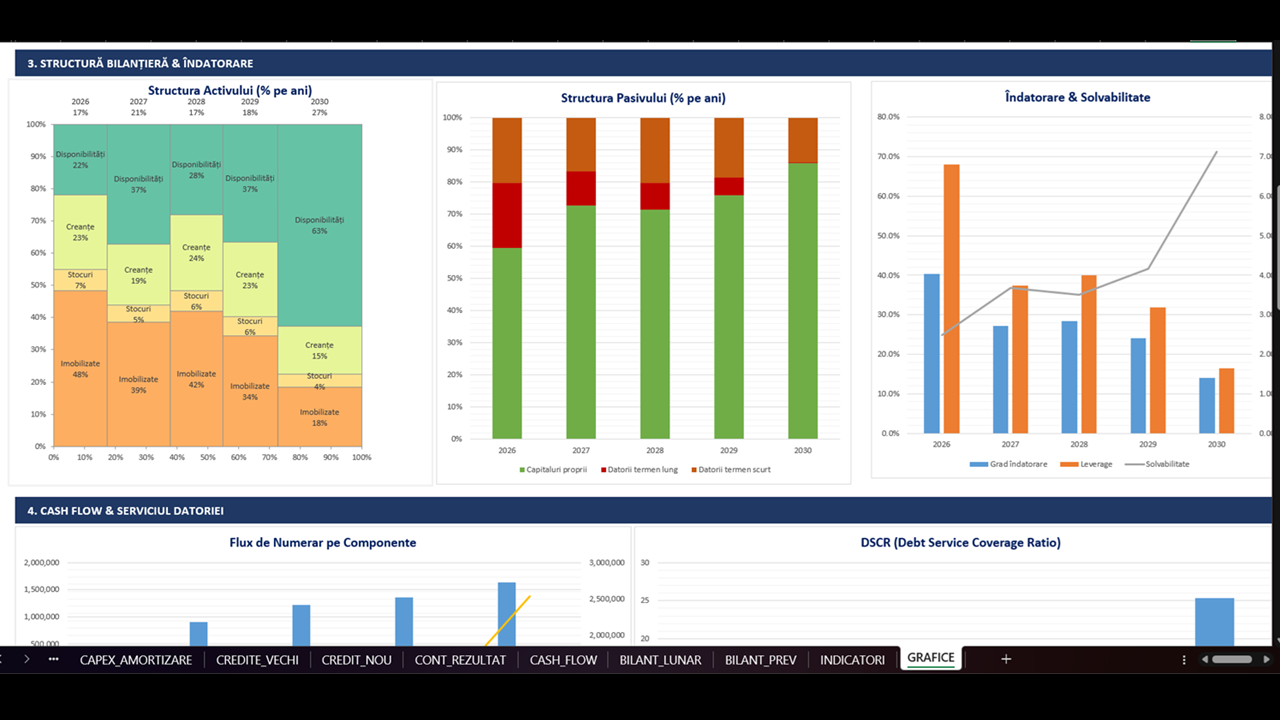Click the vertical scrollbar thumb

point(1276,247)
